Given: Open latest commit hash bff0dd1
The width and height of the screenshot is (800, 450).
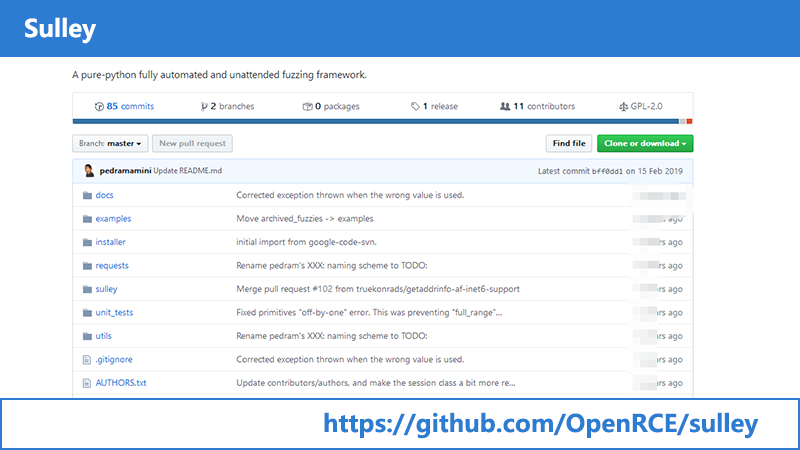Looking at the screenshot, I should tap(607, 171).
